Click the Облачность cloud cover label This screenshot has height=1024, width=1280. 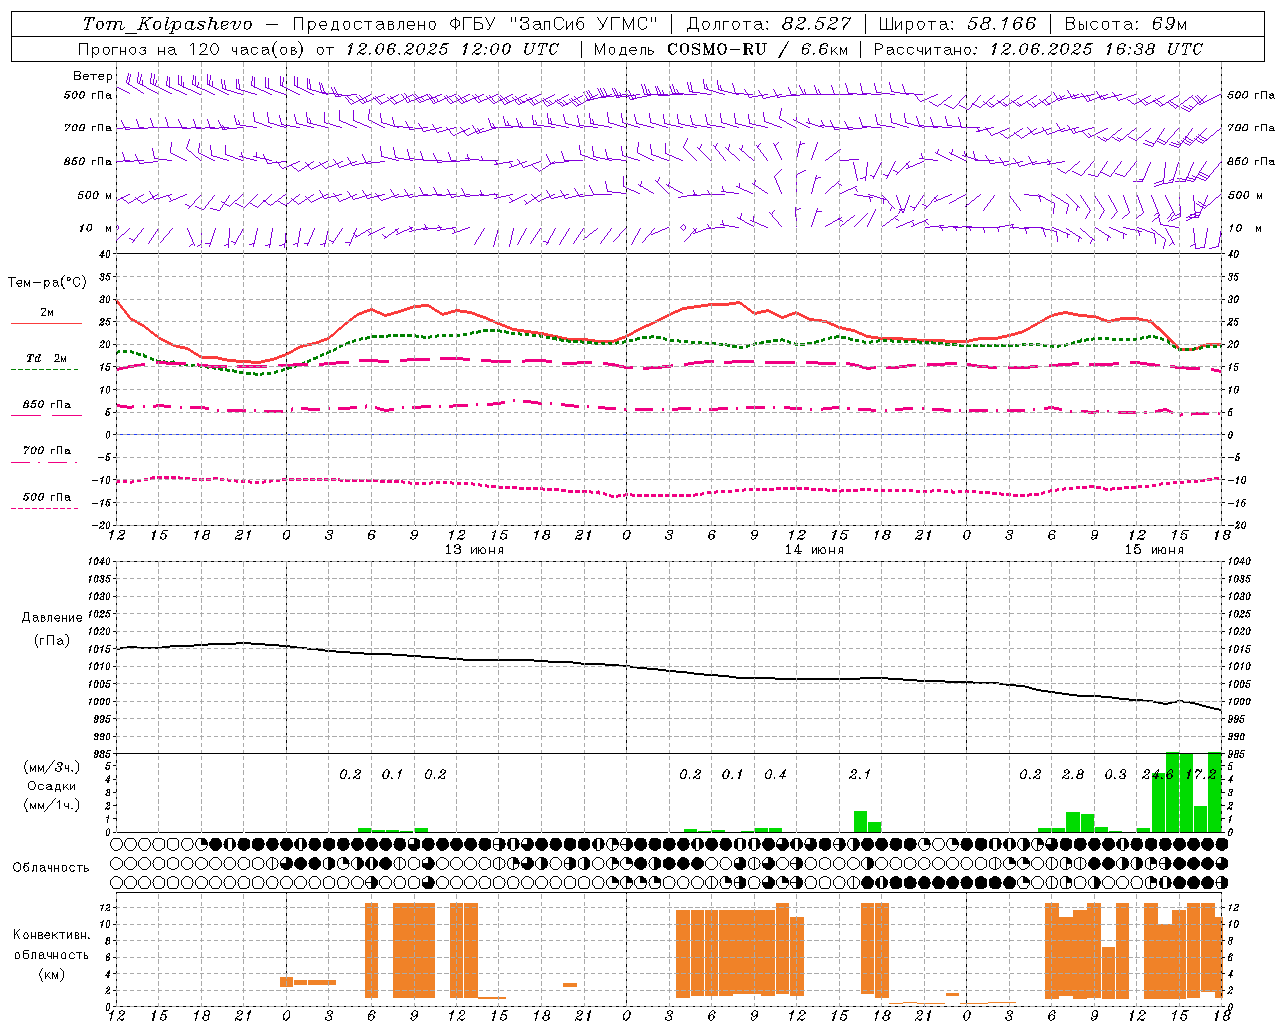(x=51, y=868)
